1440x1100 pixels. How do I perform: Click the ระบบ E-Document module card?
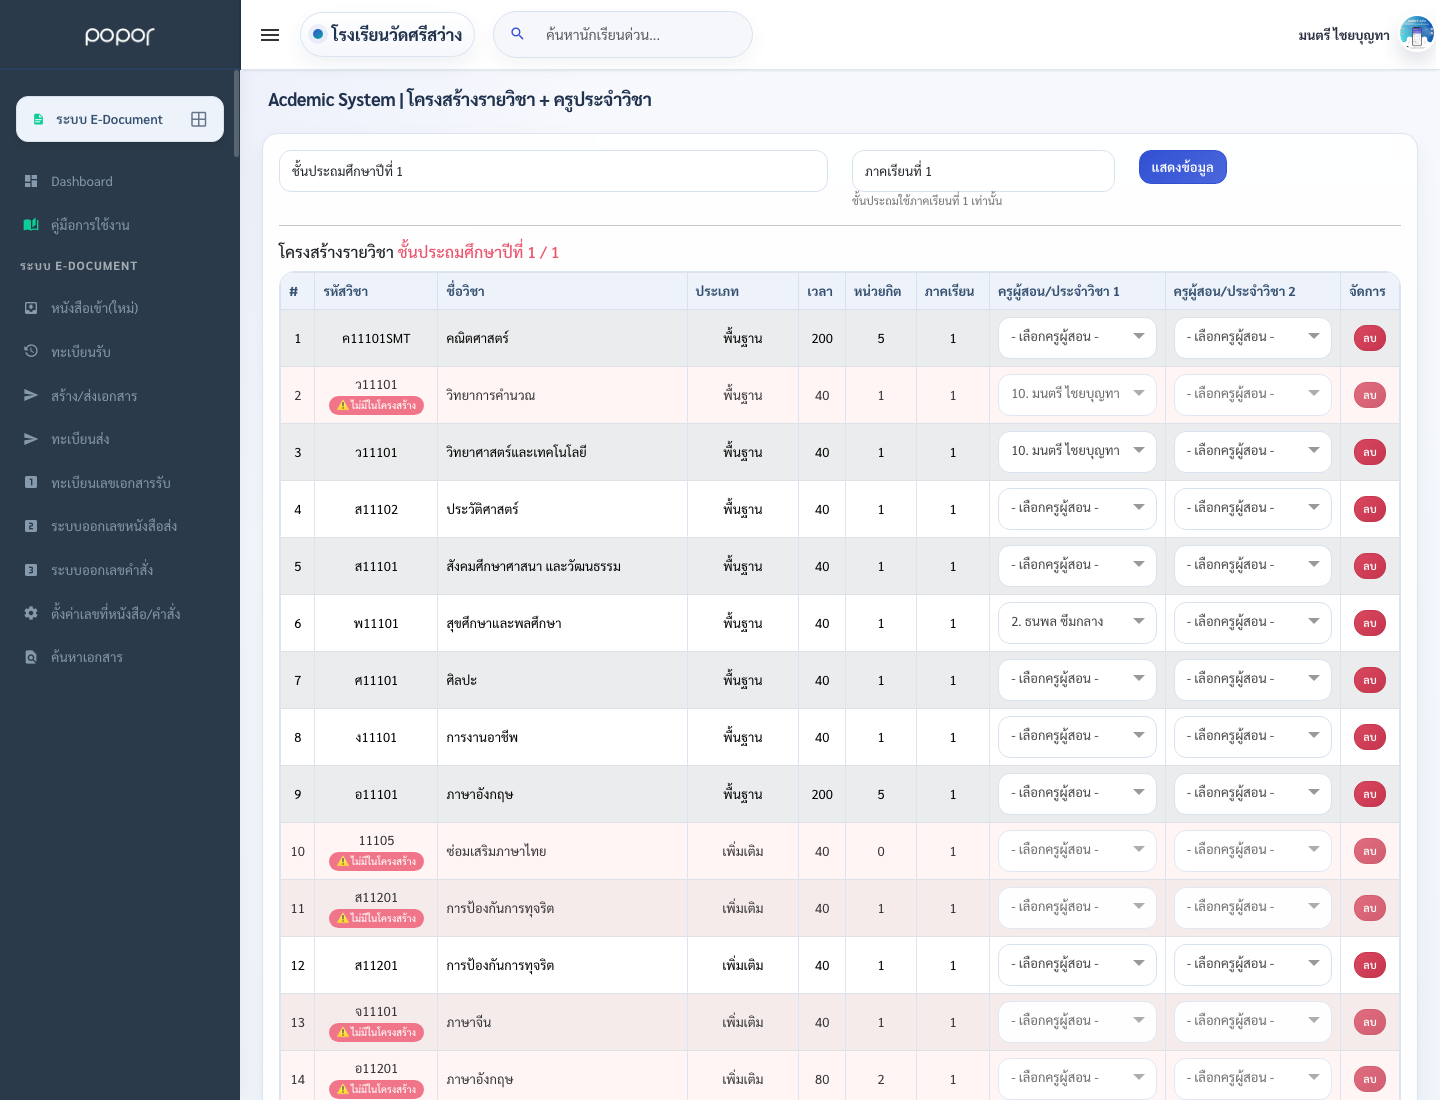[120, 119]
